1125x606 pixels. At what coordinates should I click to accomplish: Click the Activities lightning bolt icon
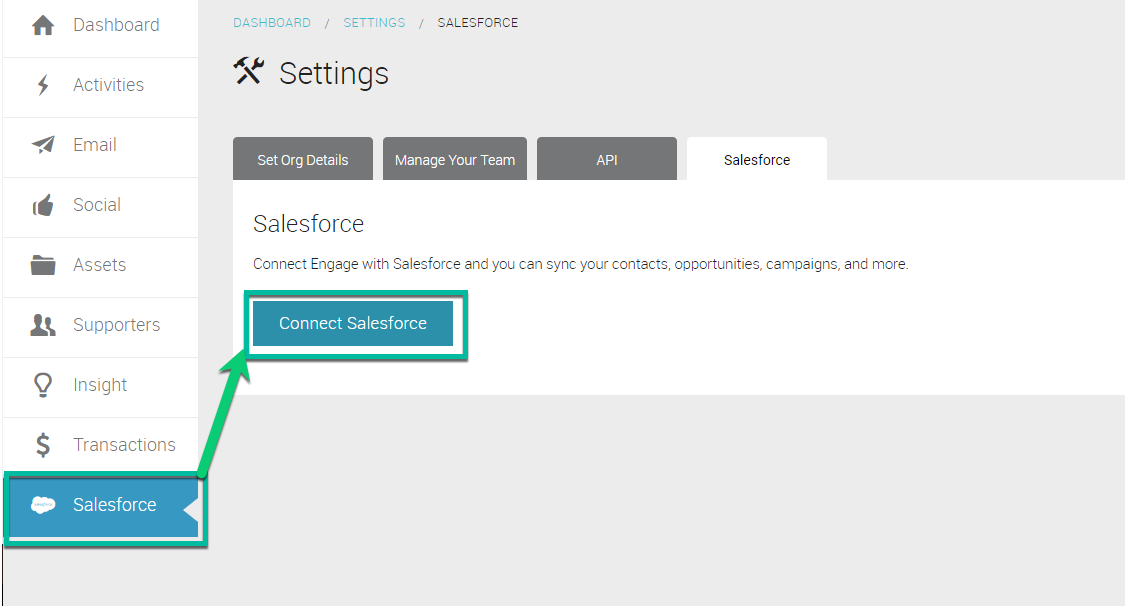click(x=43, y=85)
